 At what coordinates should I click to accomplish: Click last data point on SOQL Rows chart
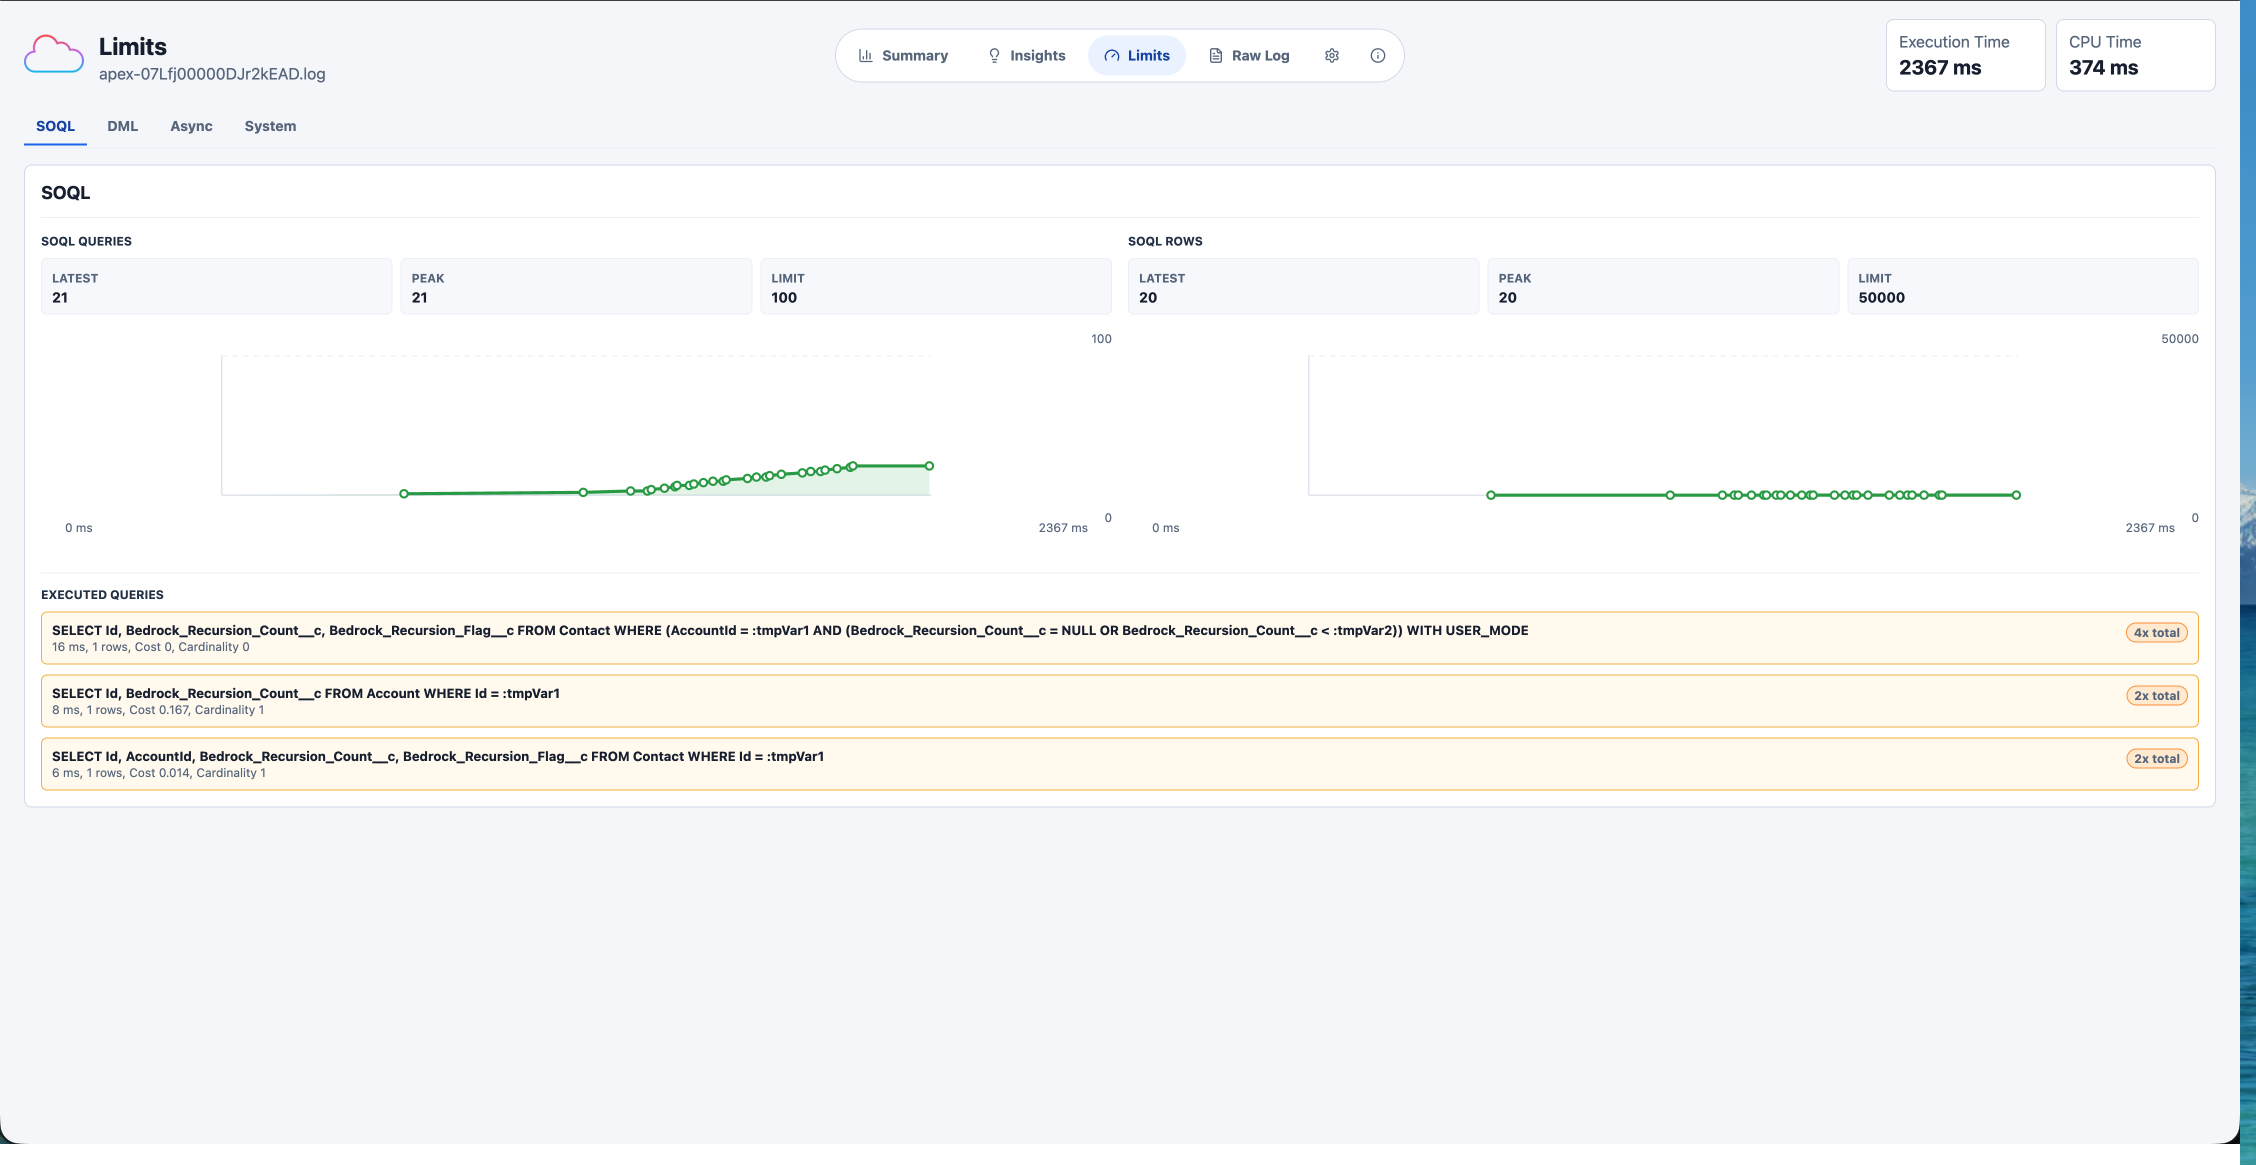[2016, 495]
